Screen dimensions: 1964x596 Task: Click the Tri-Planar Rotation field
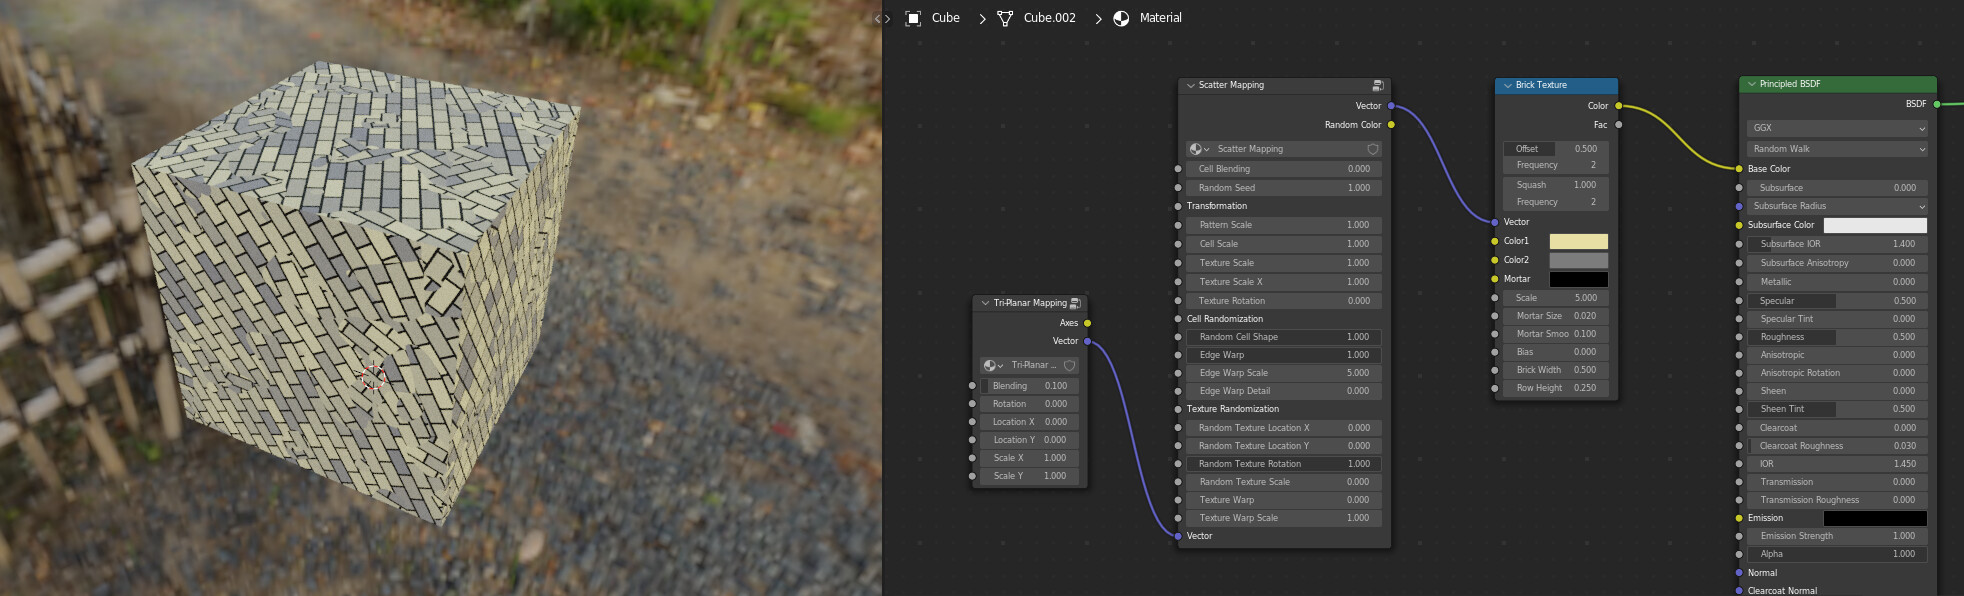coord(1029,404)
